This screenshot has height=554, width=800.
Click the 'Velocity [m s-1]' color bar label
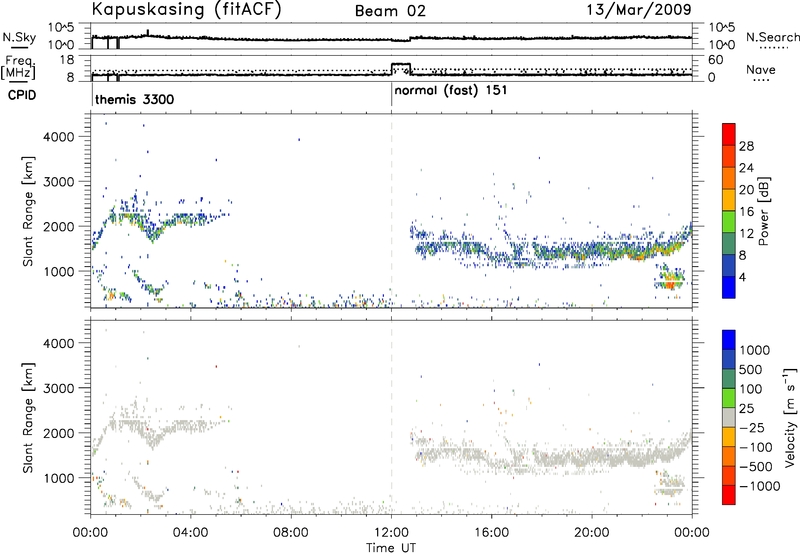click(790, 417)
